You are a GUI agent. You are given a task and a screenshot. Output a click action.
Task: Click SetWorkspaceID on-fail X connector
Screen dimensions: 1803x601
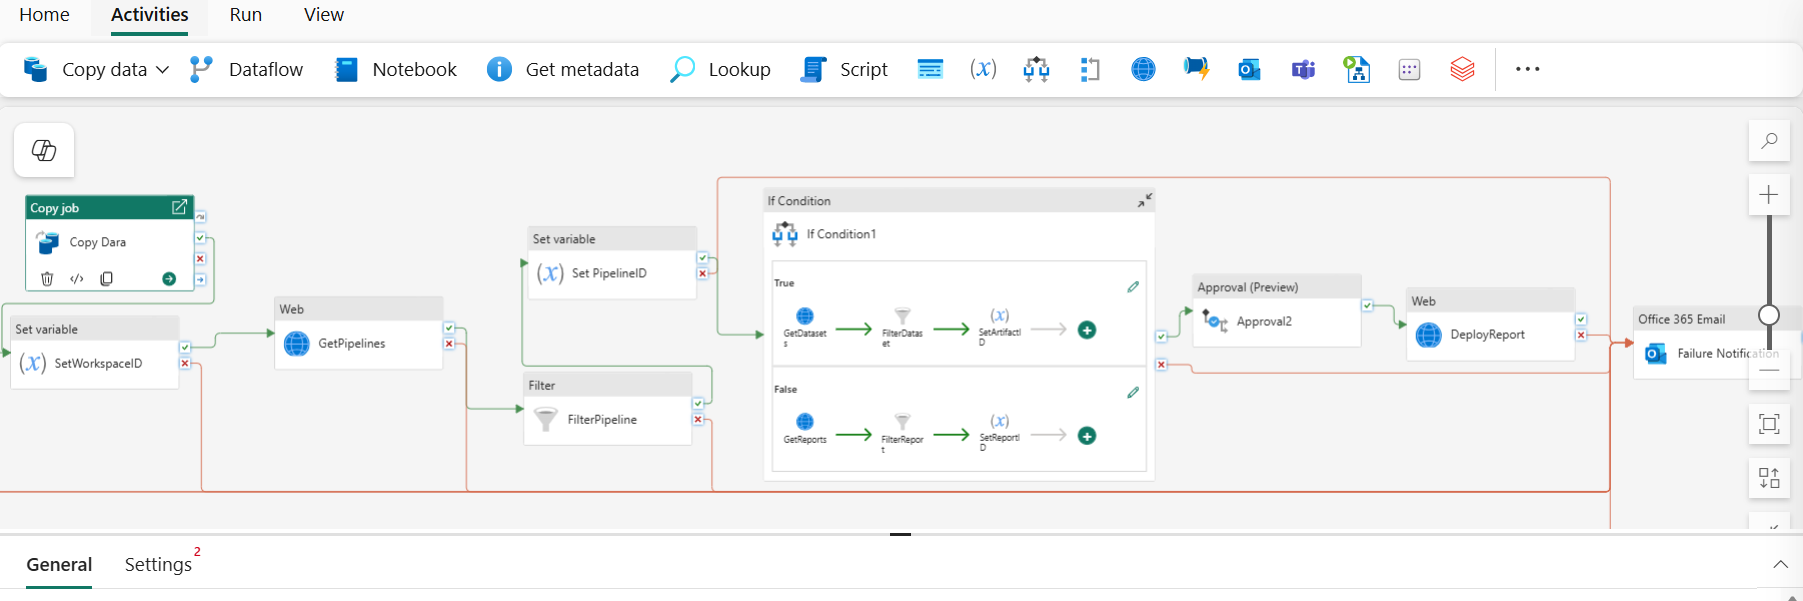tap(185, 363)
